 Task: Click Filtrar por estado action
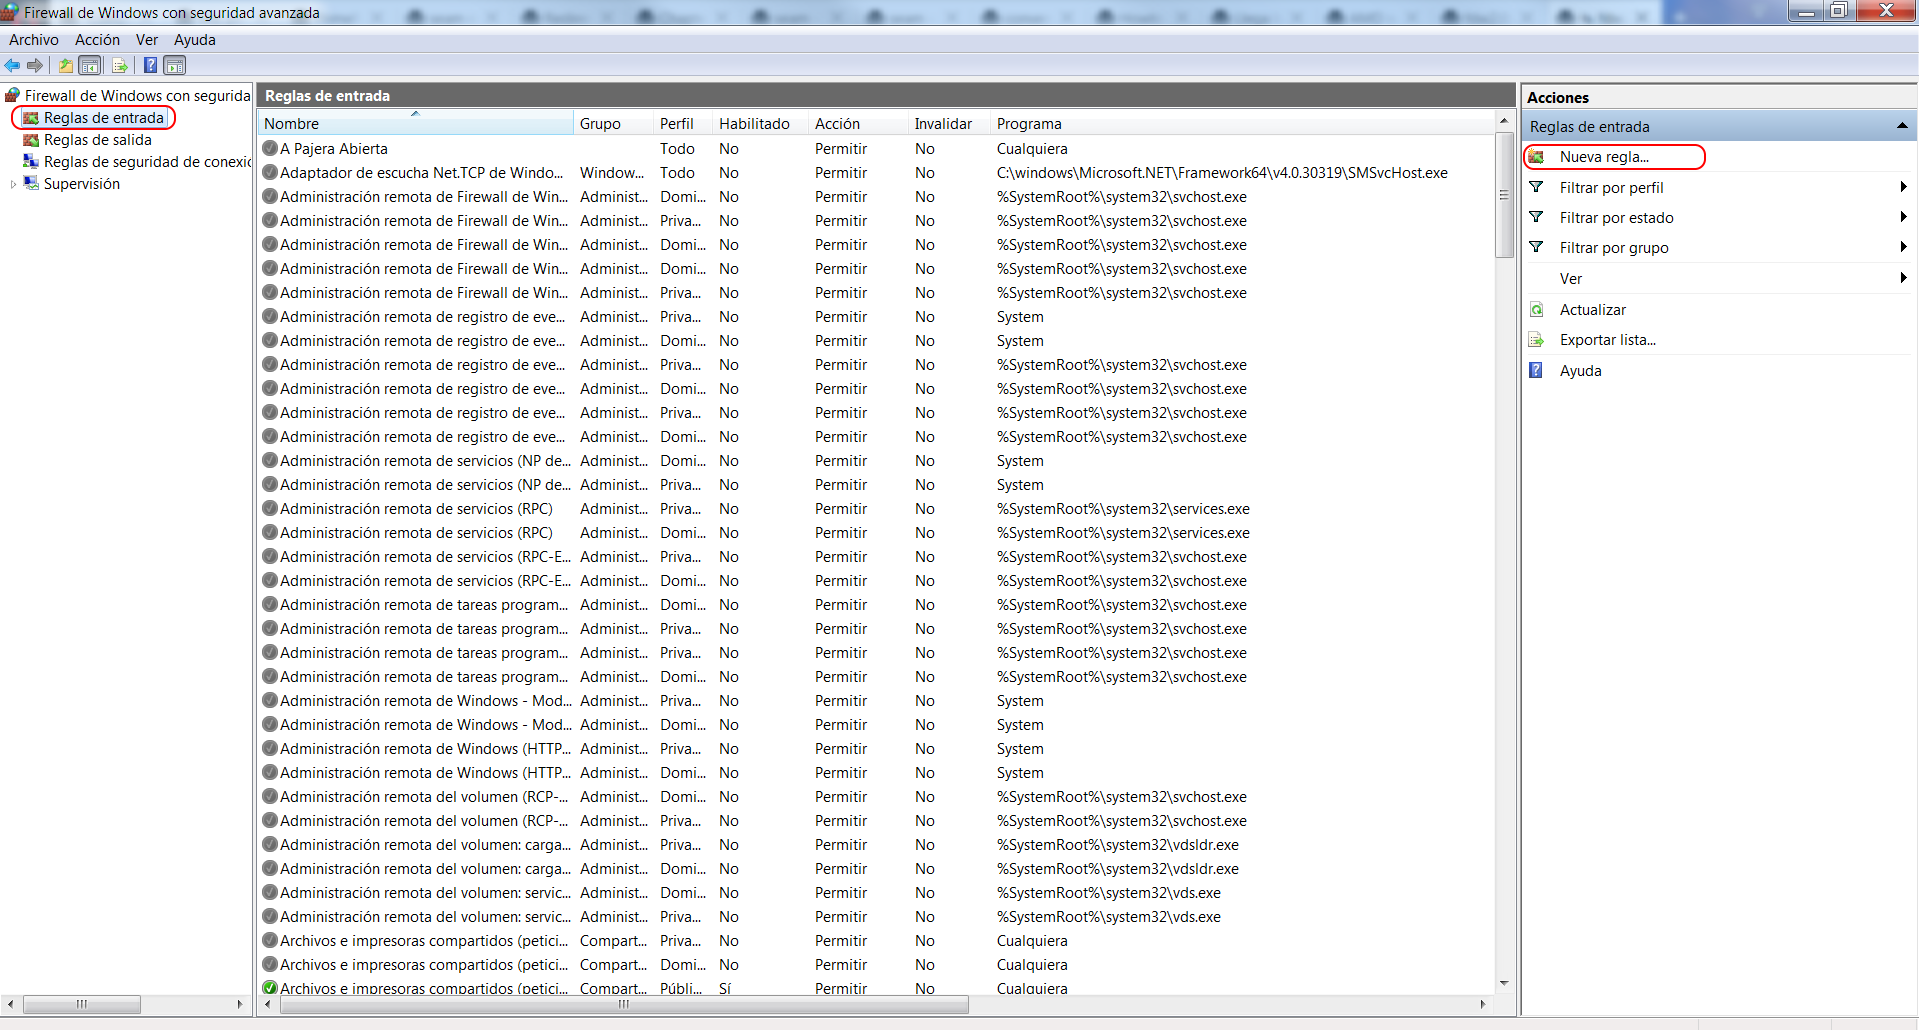[x=1616, y=217]
